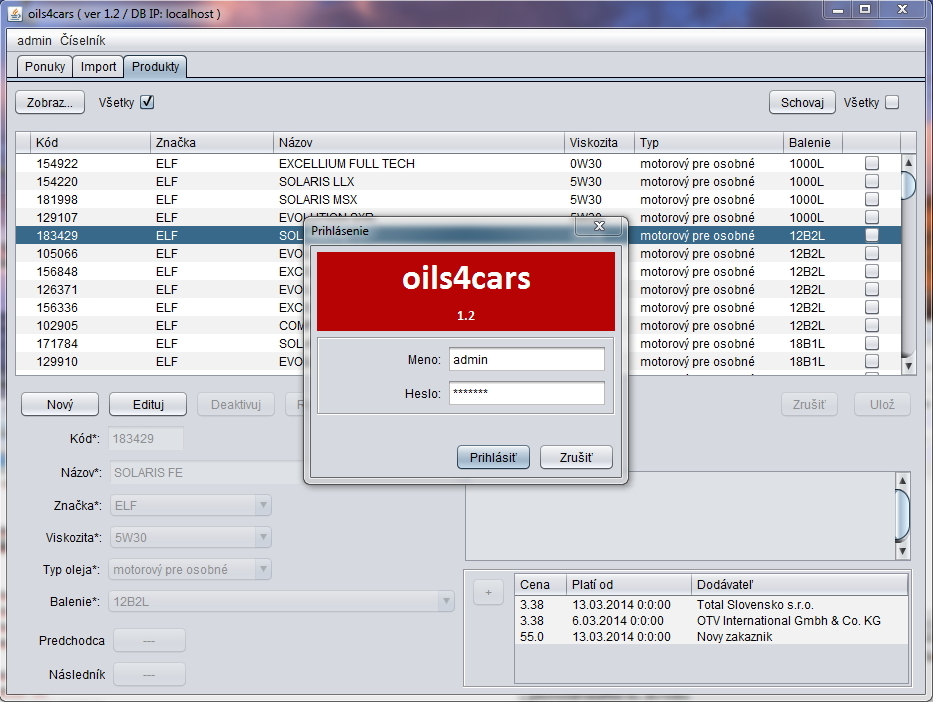Toggle right Všetky checkbox next to Schovaj
Image resolution: width=933 pixels, height=702 pixels.
tap(892, 102)
